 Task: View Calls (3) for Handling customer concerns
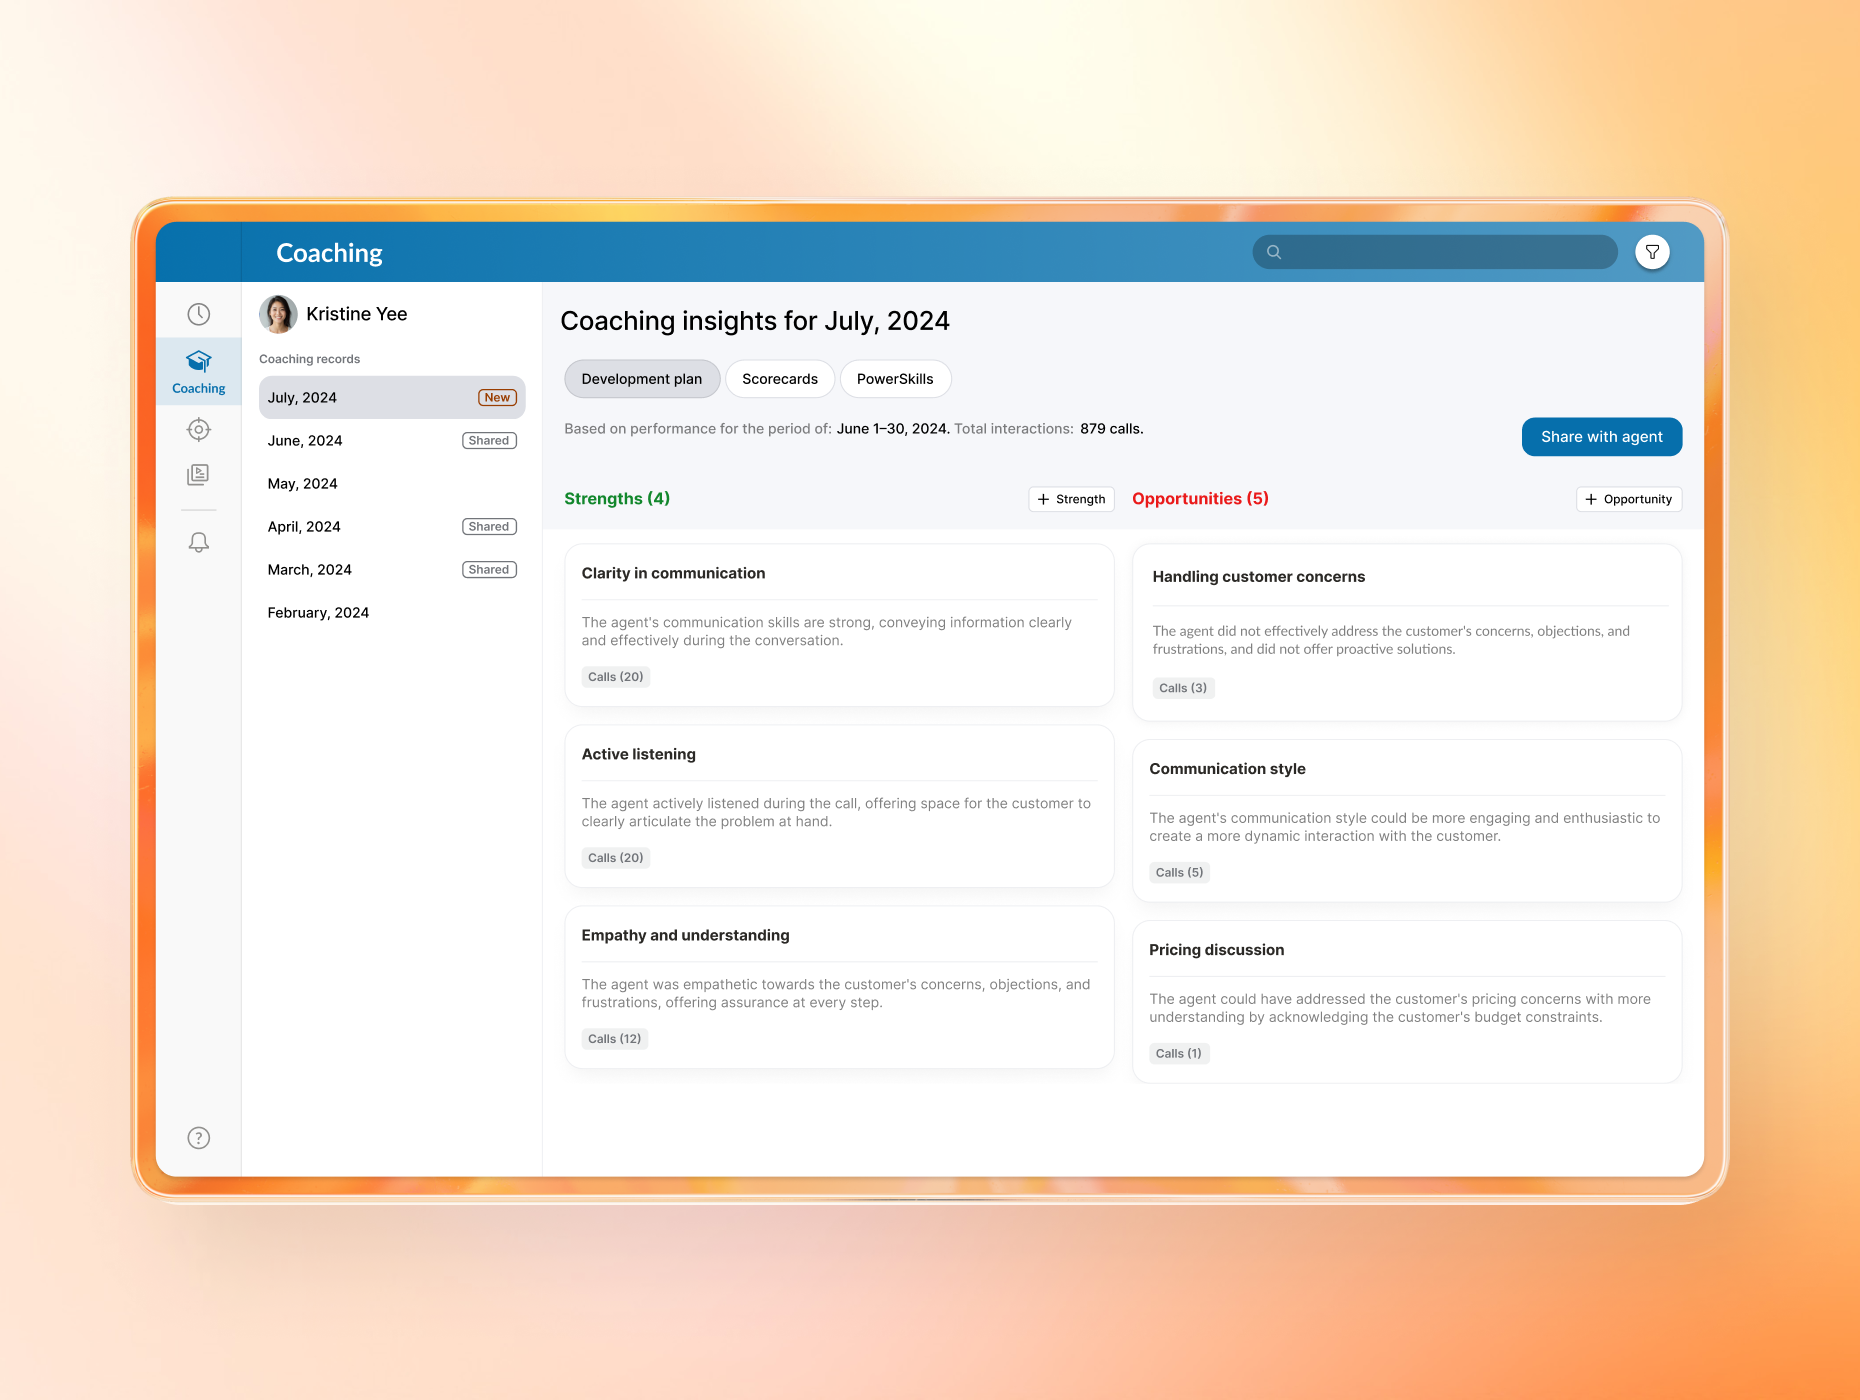click(1182, 688)
